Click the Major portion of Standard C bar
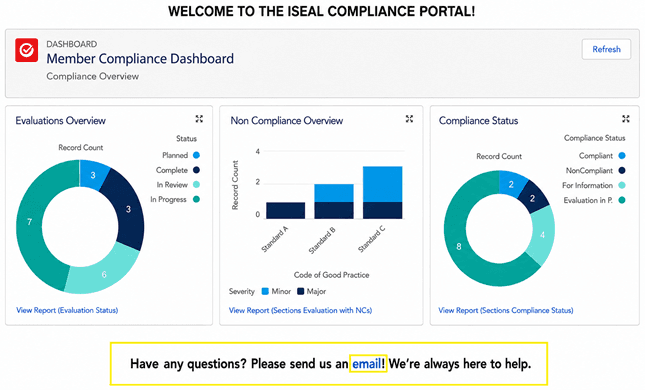The image size is (645, 390). tap(383, 210)
